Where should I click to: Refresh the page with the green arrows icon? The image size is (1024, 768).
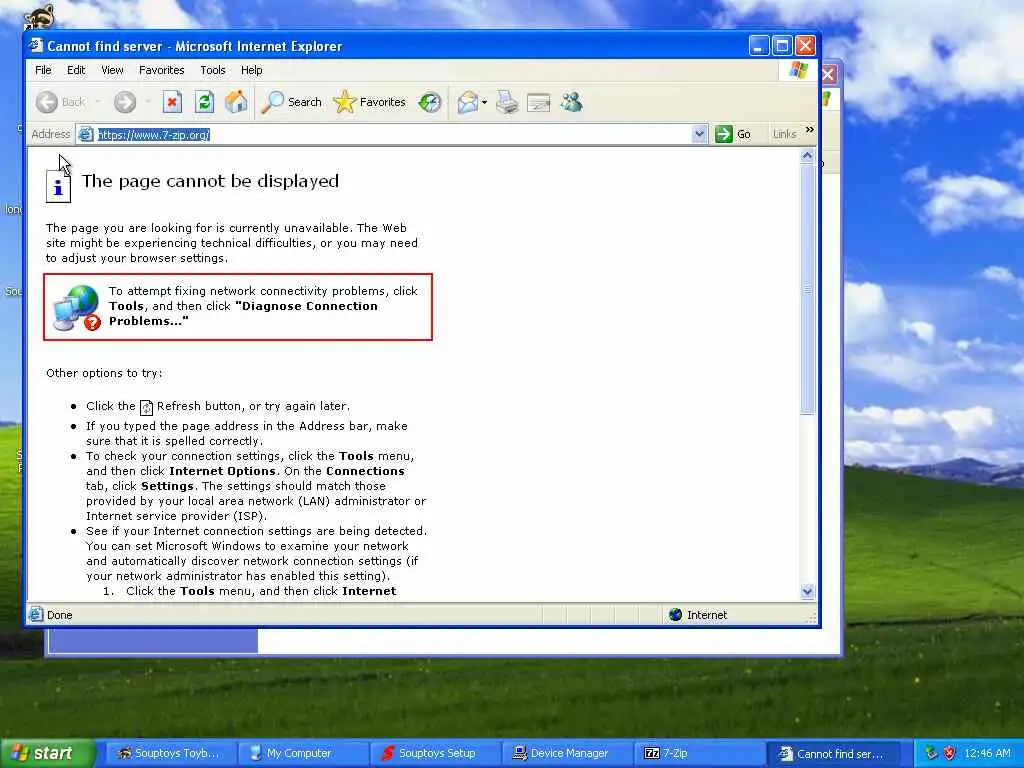[204, 102]
